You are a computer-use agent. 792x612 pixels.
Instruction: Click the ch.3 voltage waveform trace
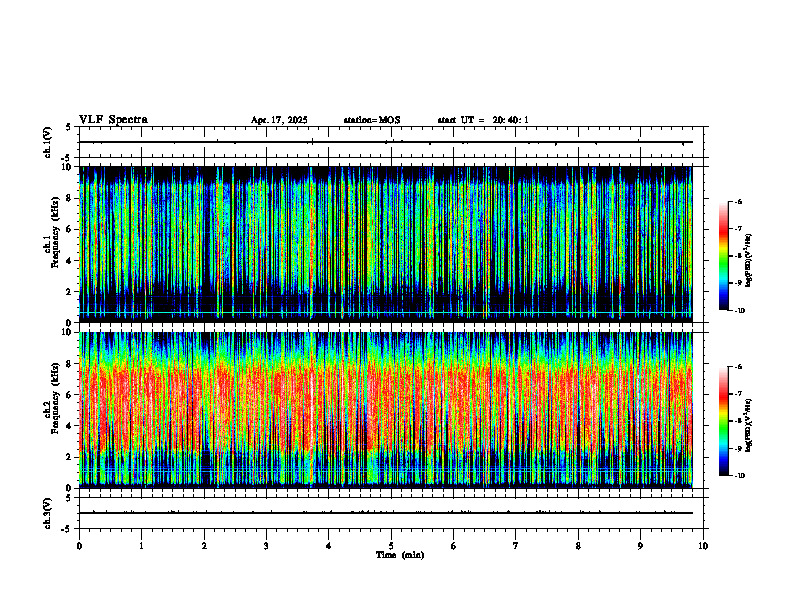[x=386, y=513]
